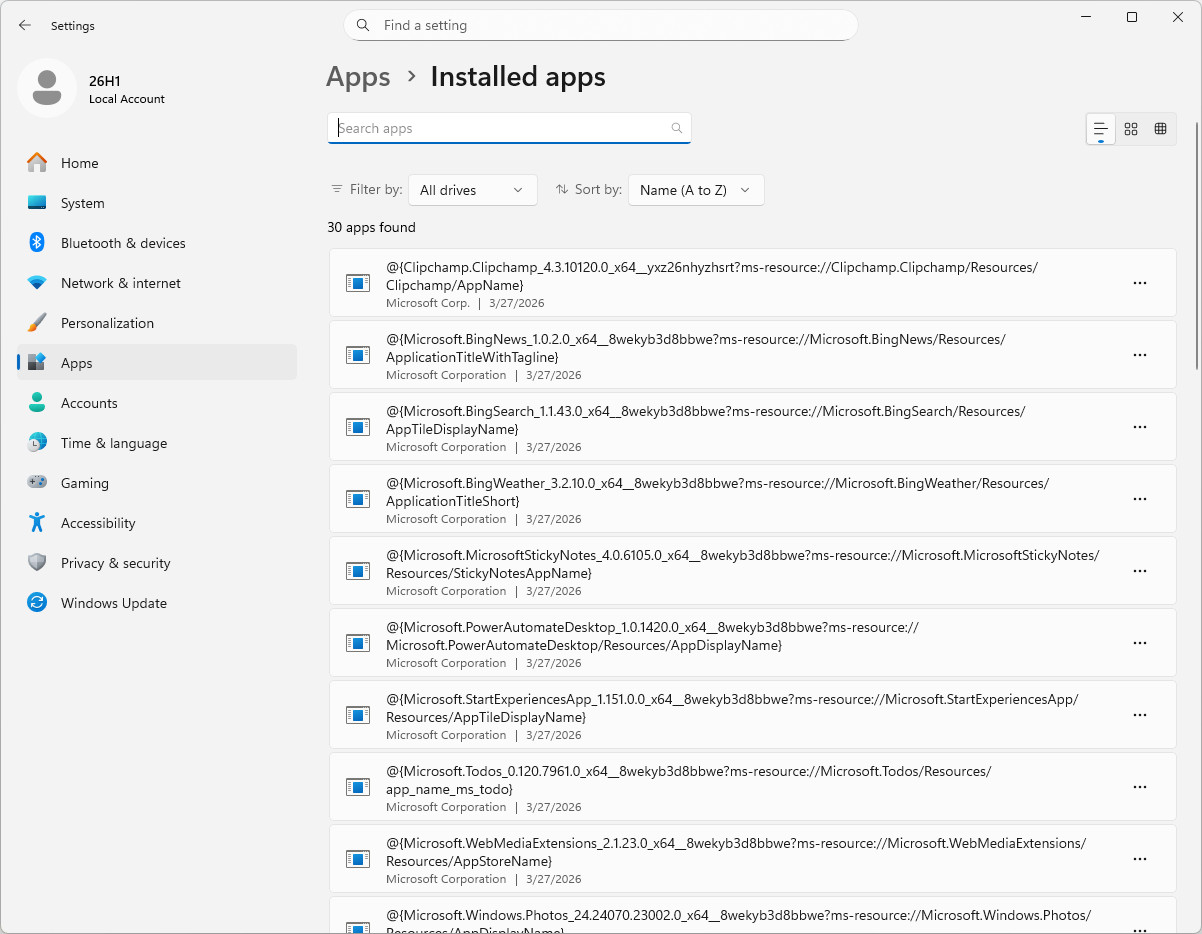1202x934 pixels.
Task: Open the Sort by Name (A to Z) dropdown
Action: [x=696, y=190]
